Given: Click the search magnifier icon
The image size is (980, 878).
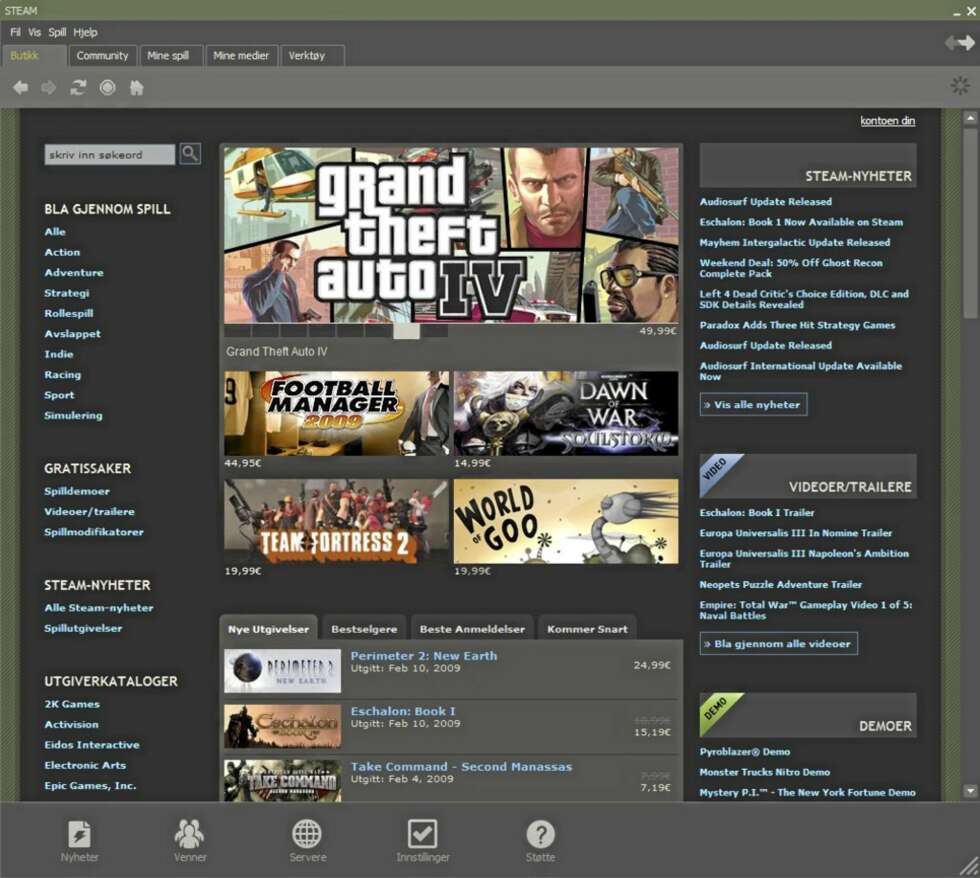Looking at the screenshot, I should click(190, 154).
